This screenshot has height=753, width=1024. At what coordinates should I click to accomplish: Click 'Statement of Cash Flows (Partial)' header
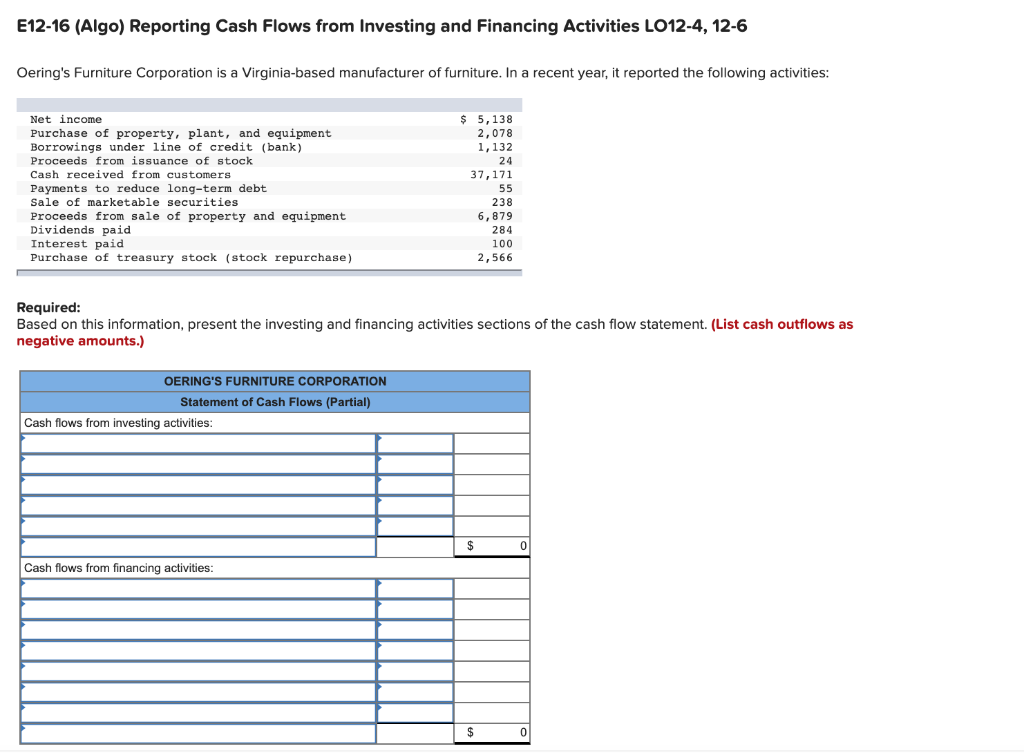275,402
